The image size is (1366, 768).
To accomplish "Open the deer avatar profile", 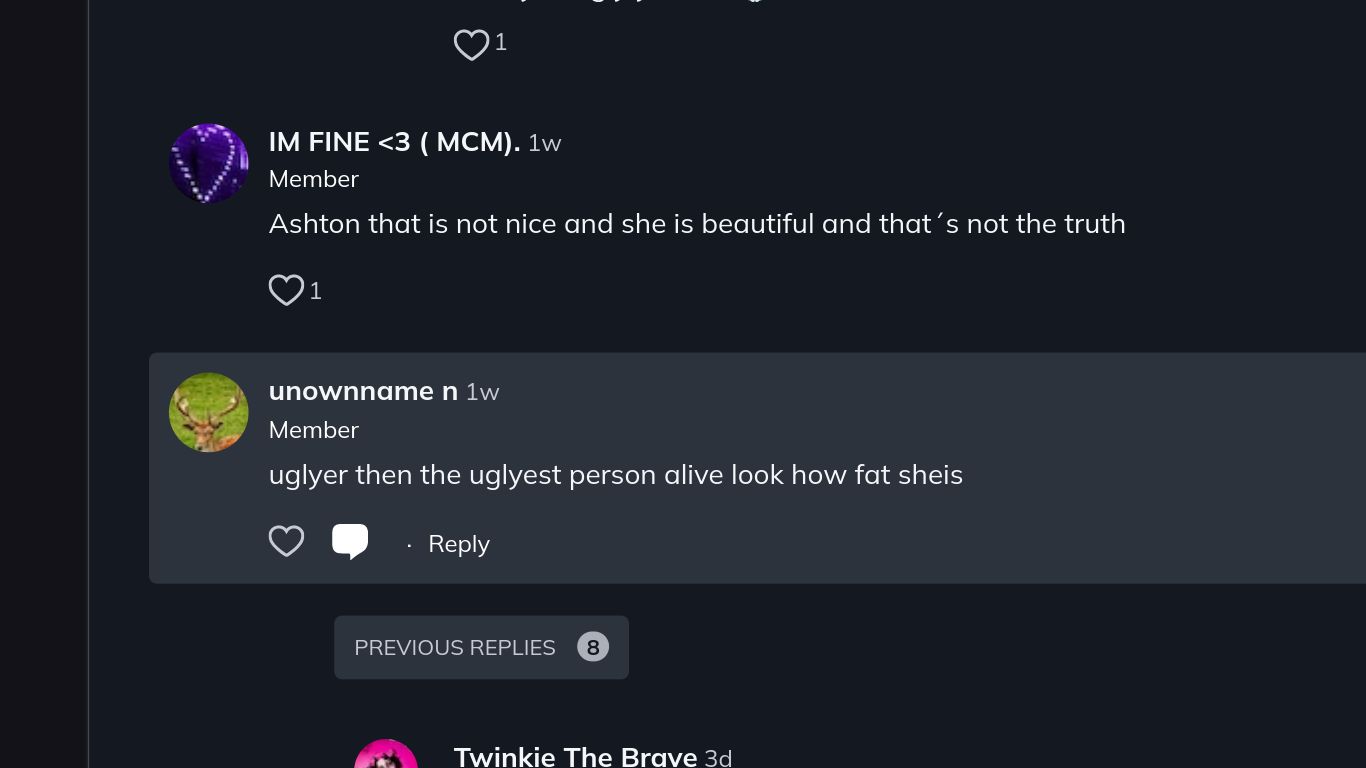I will [x=208, y=412].
